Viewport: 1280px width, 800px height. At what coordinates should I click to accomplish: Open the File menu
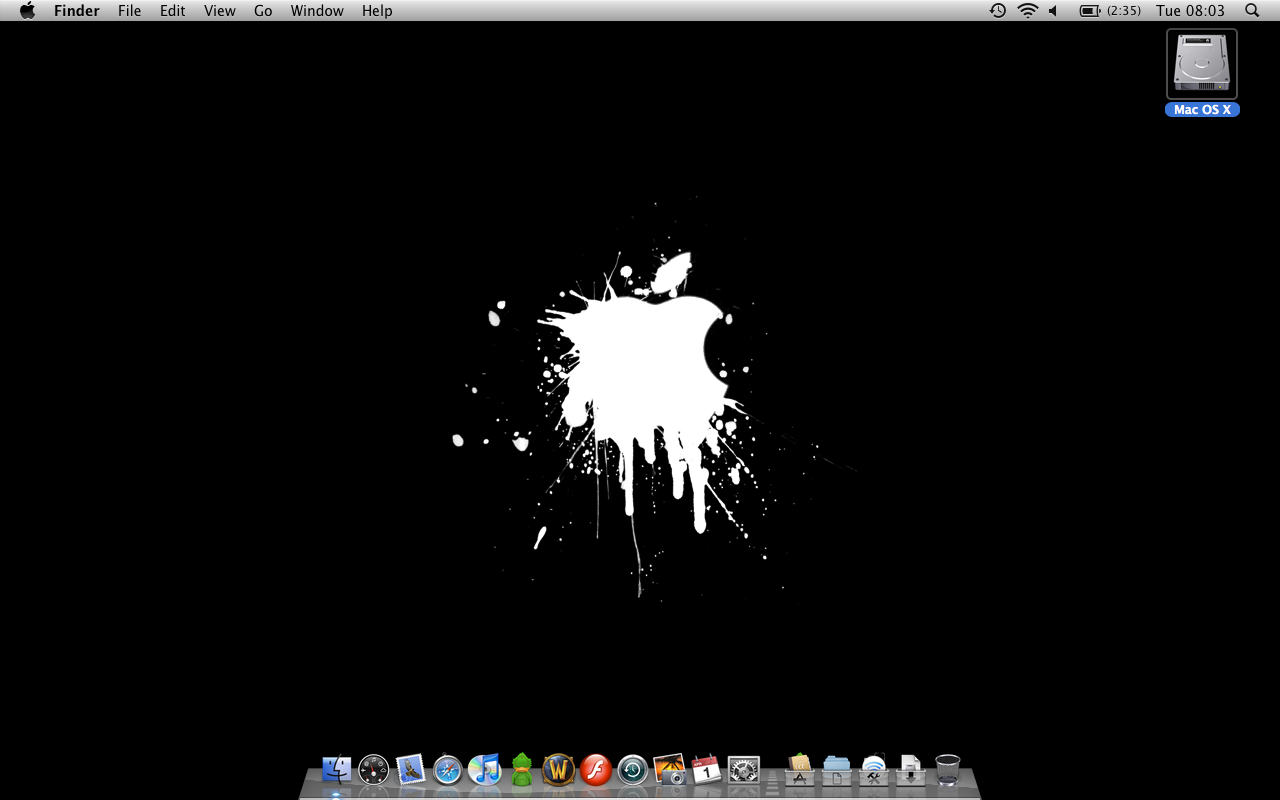pyautogui.click(x=130, y=11)
